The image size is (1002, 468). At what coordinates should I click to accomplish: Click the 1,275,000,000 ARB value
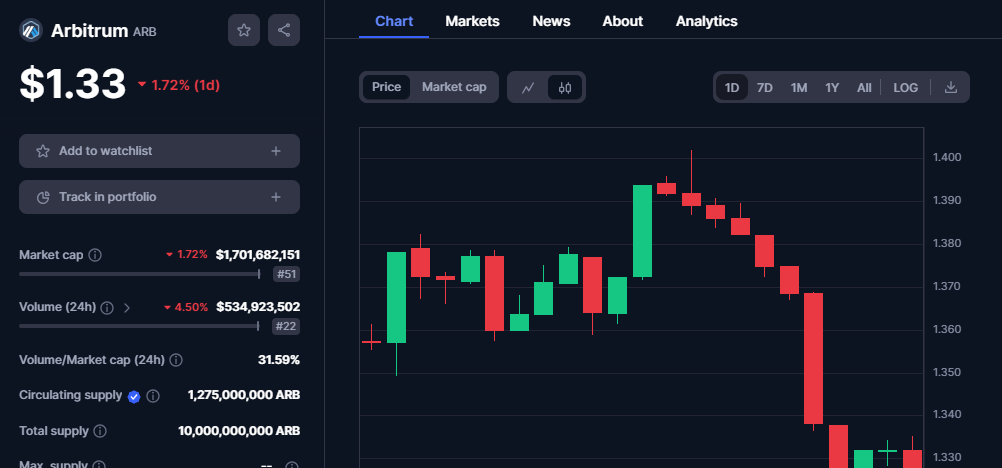coord(243,395)
